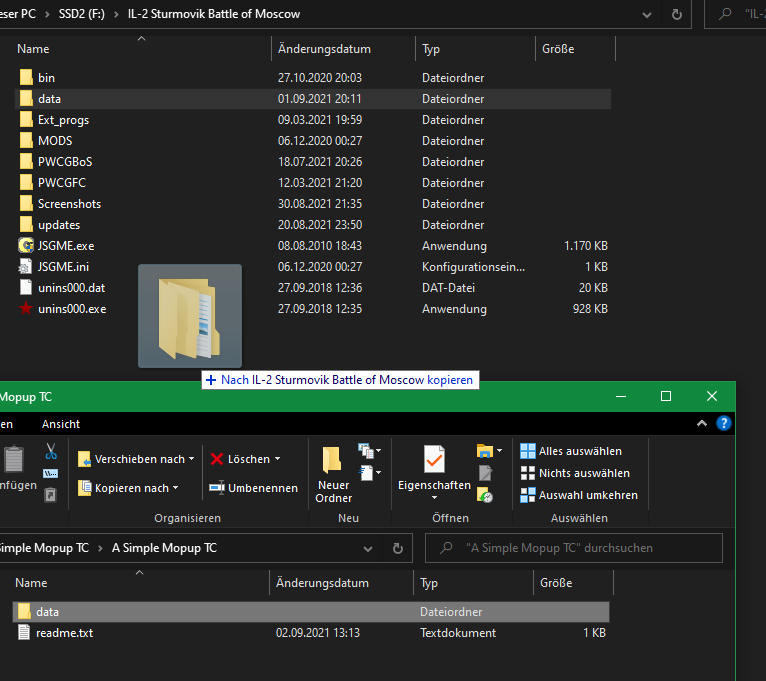
Task: Click the Einfügen clipboard paste icon
Action: tap(14, 459)
